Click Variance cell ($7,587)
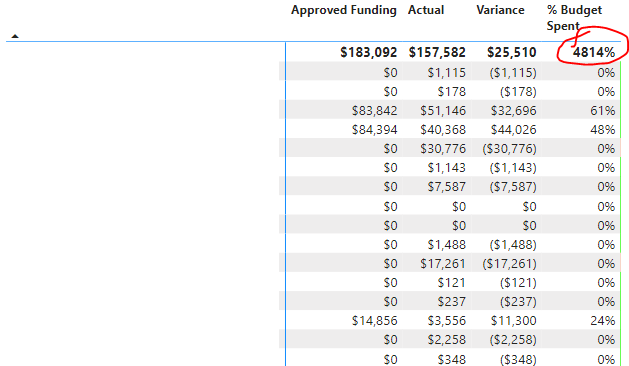 tap(513, 187)
